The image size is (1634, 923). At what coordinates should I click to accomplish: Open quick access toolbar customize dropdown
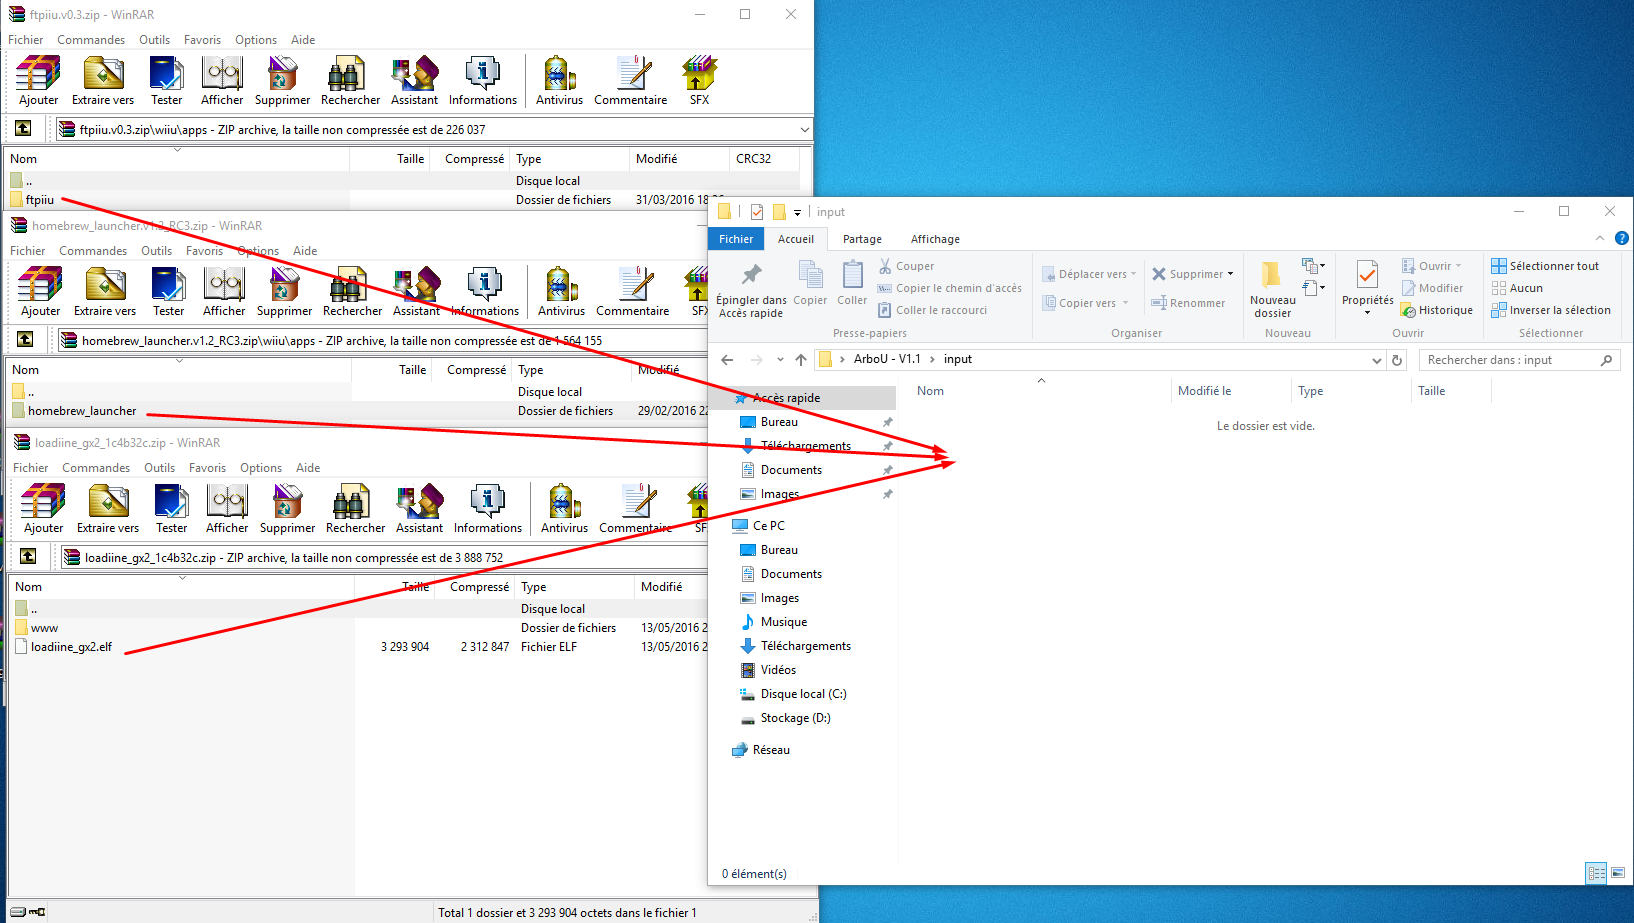(797, 212)
